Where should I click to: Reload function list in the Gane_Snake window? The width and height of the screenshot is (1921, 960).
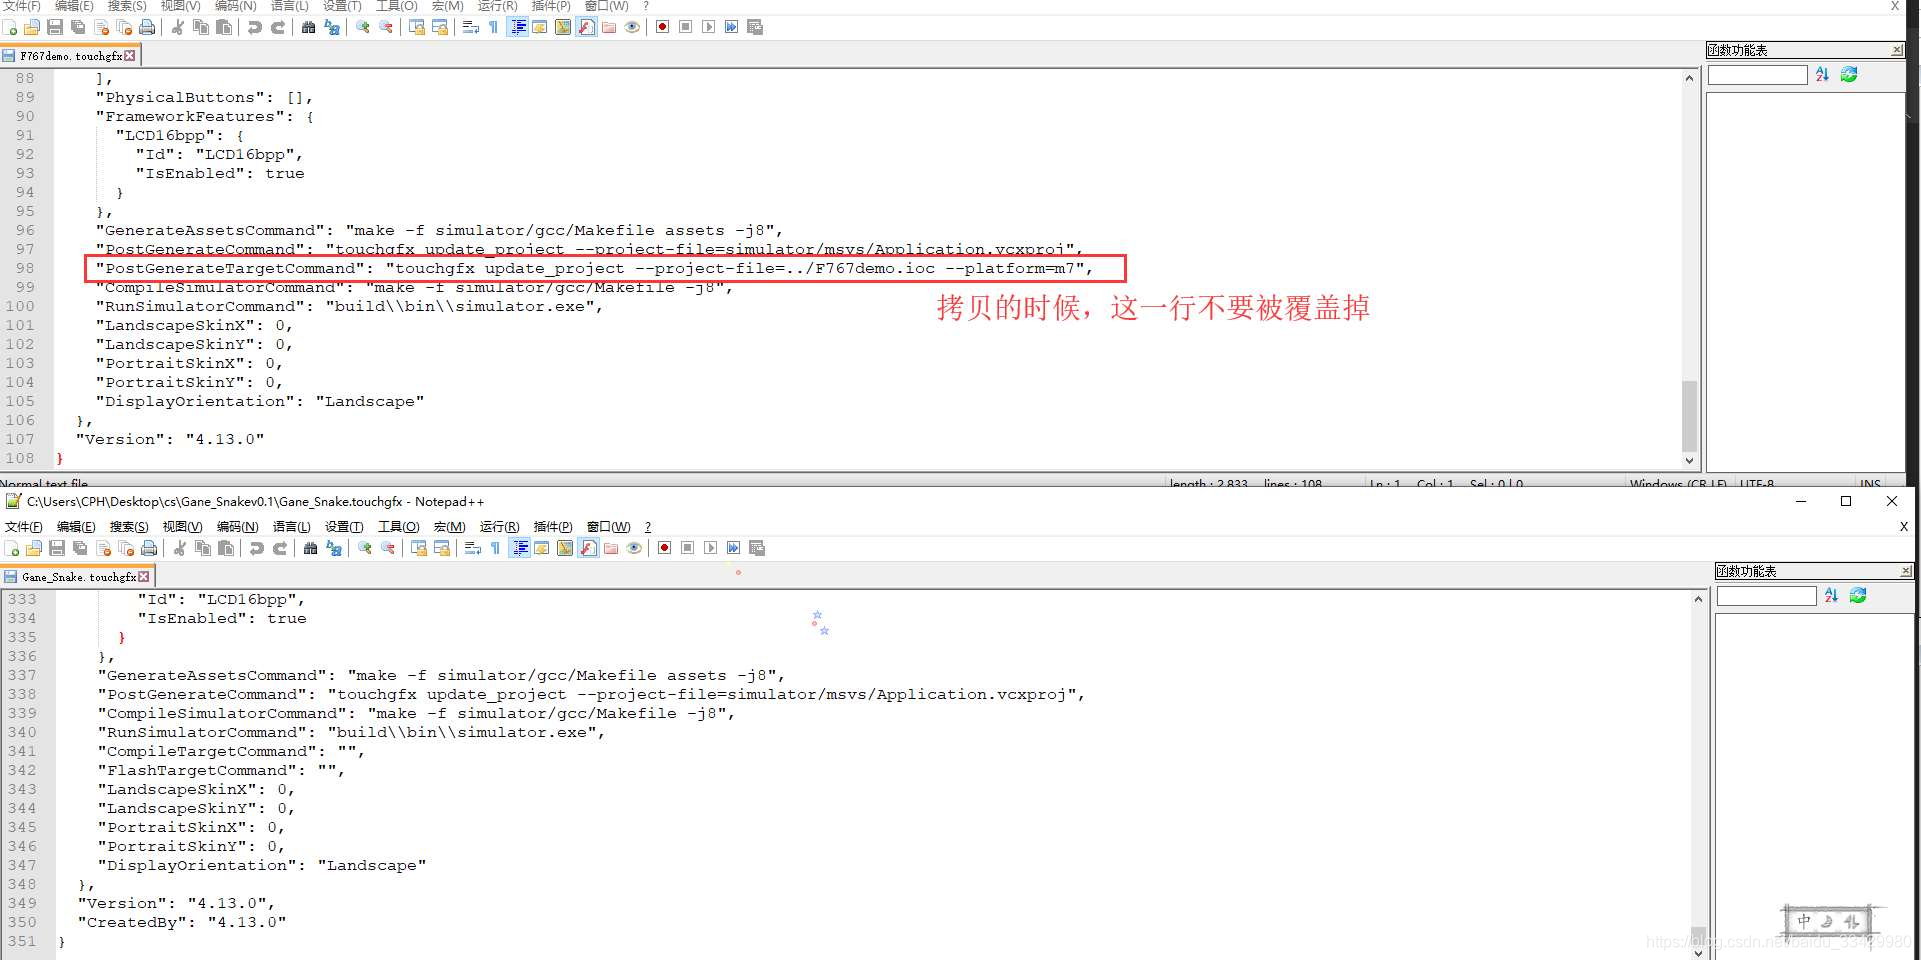(1858, 595)
